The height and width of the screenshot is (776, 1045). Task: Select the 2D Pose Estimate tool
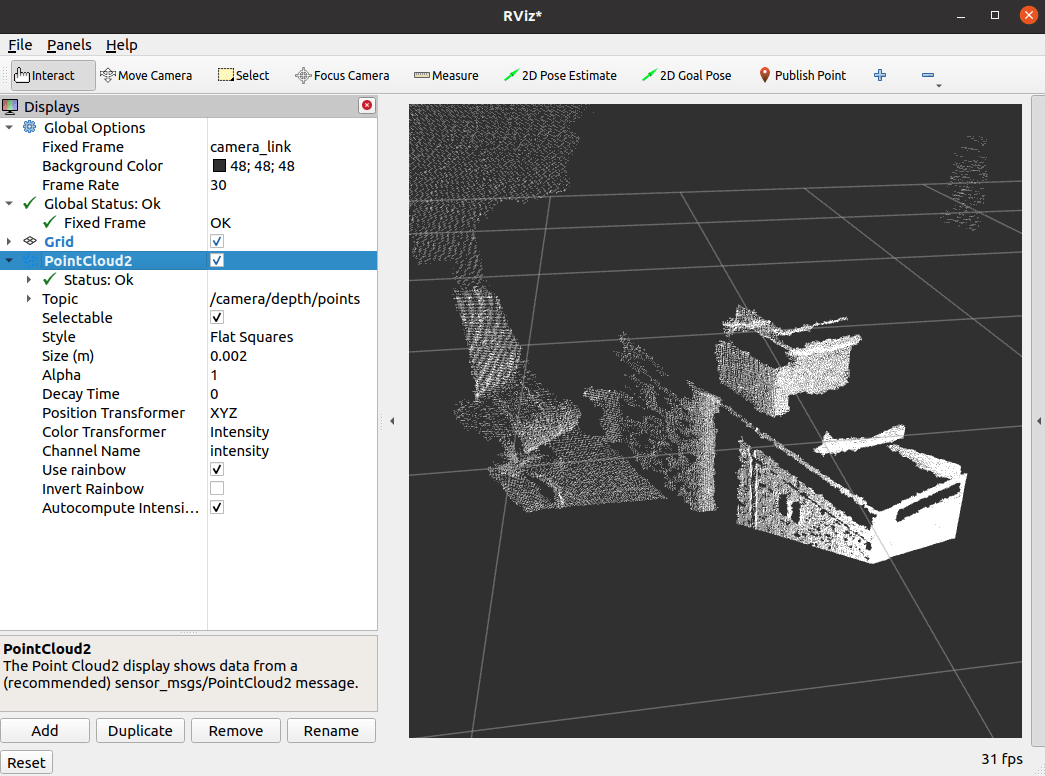pyautogui.click(x=560, y=75)
